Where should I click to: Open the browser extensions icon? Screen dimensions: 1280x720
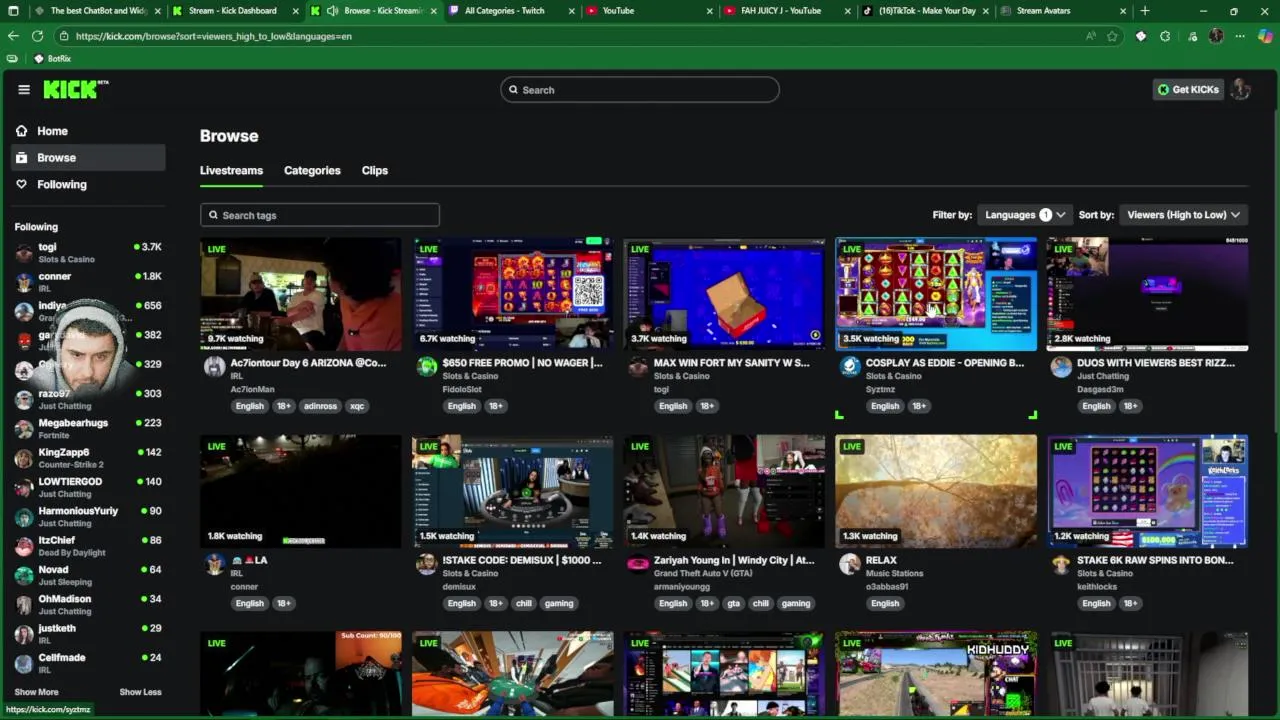tap(1165, 36)
